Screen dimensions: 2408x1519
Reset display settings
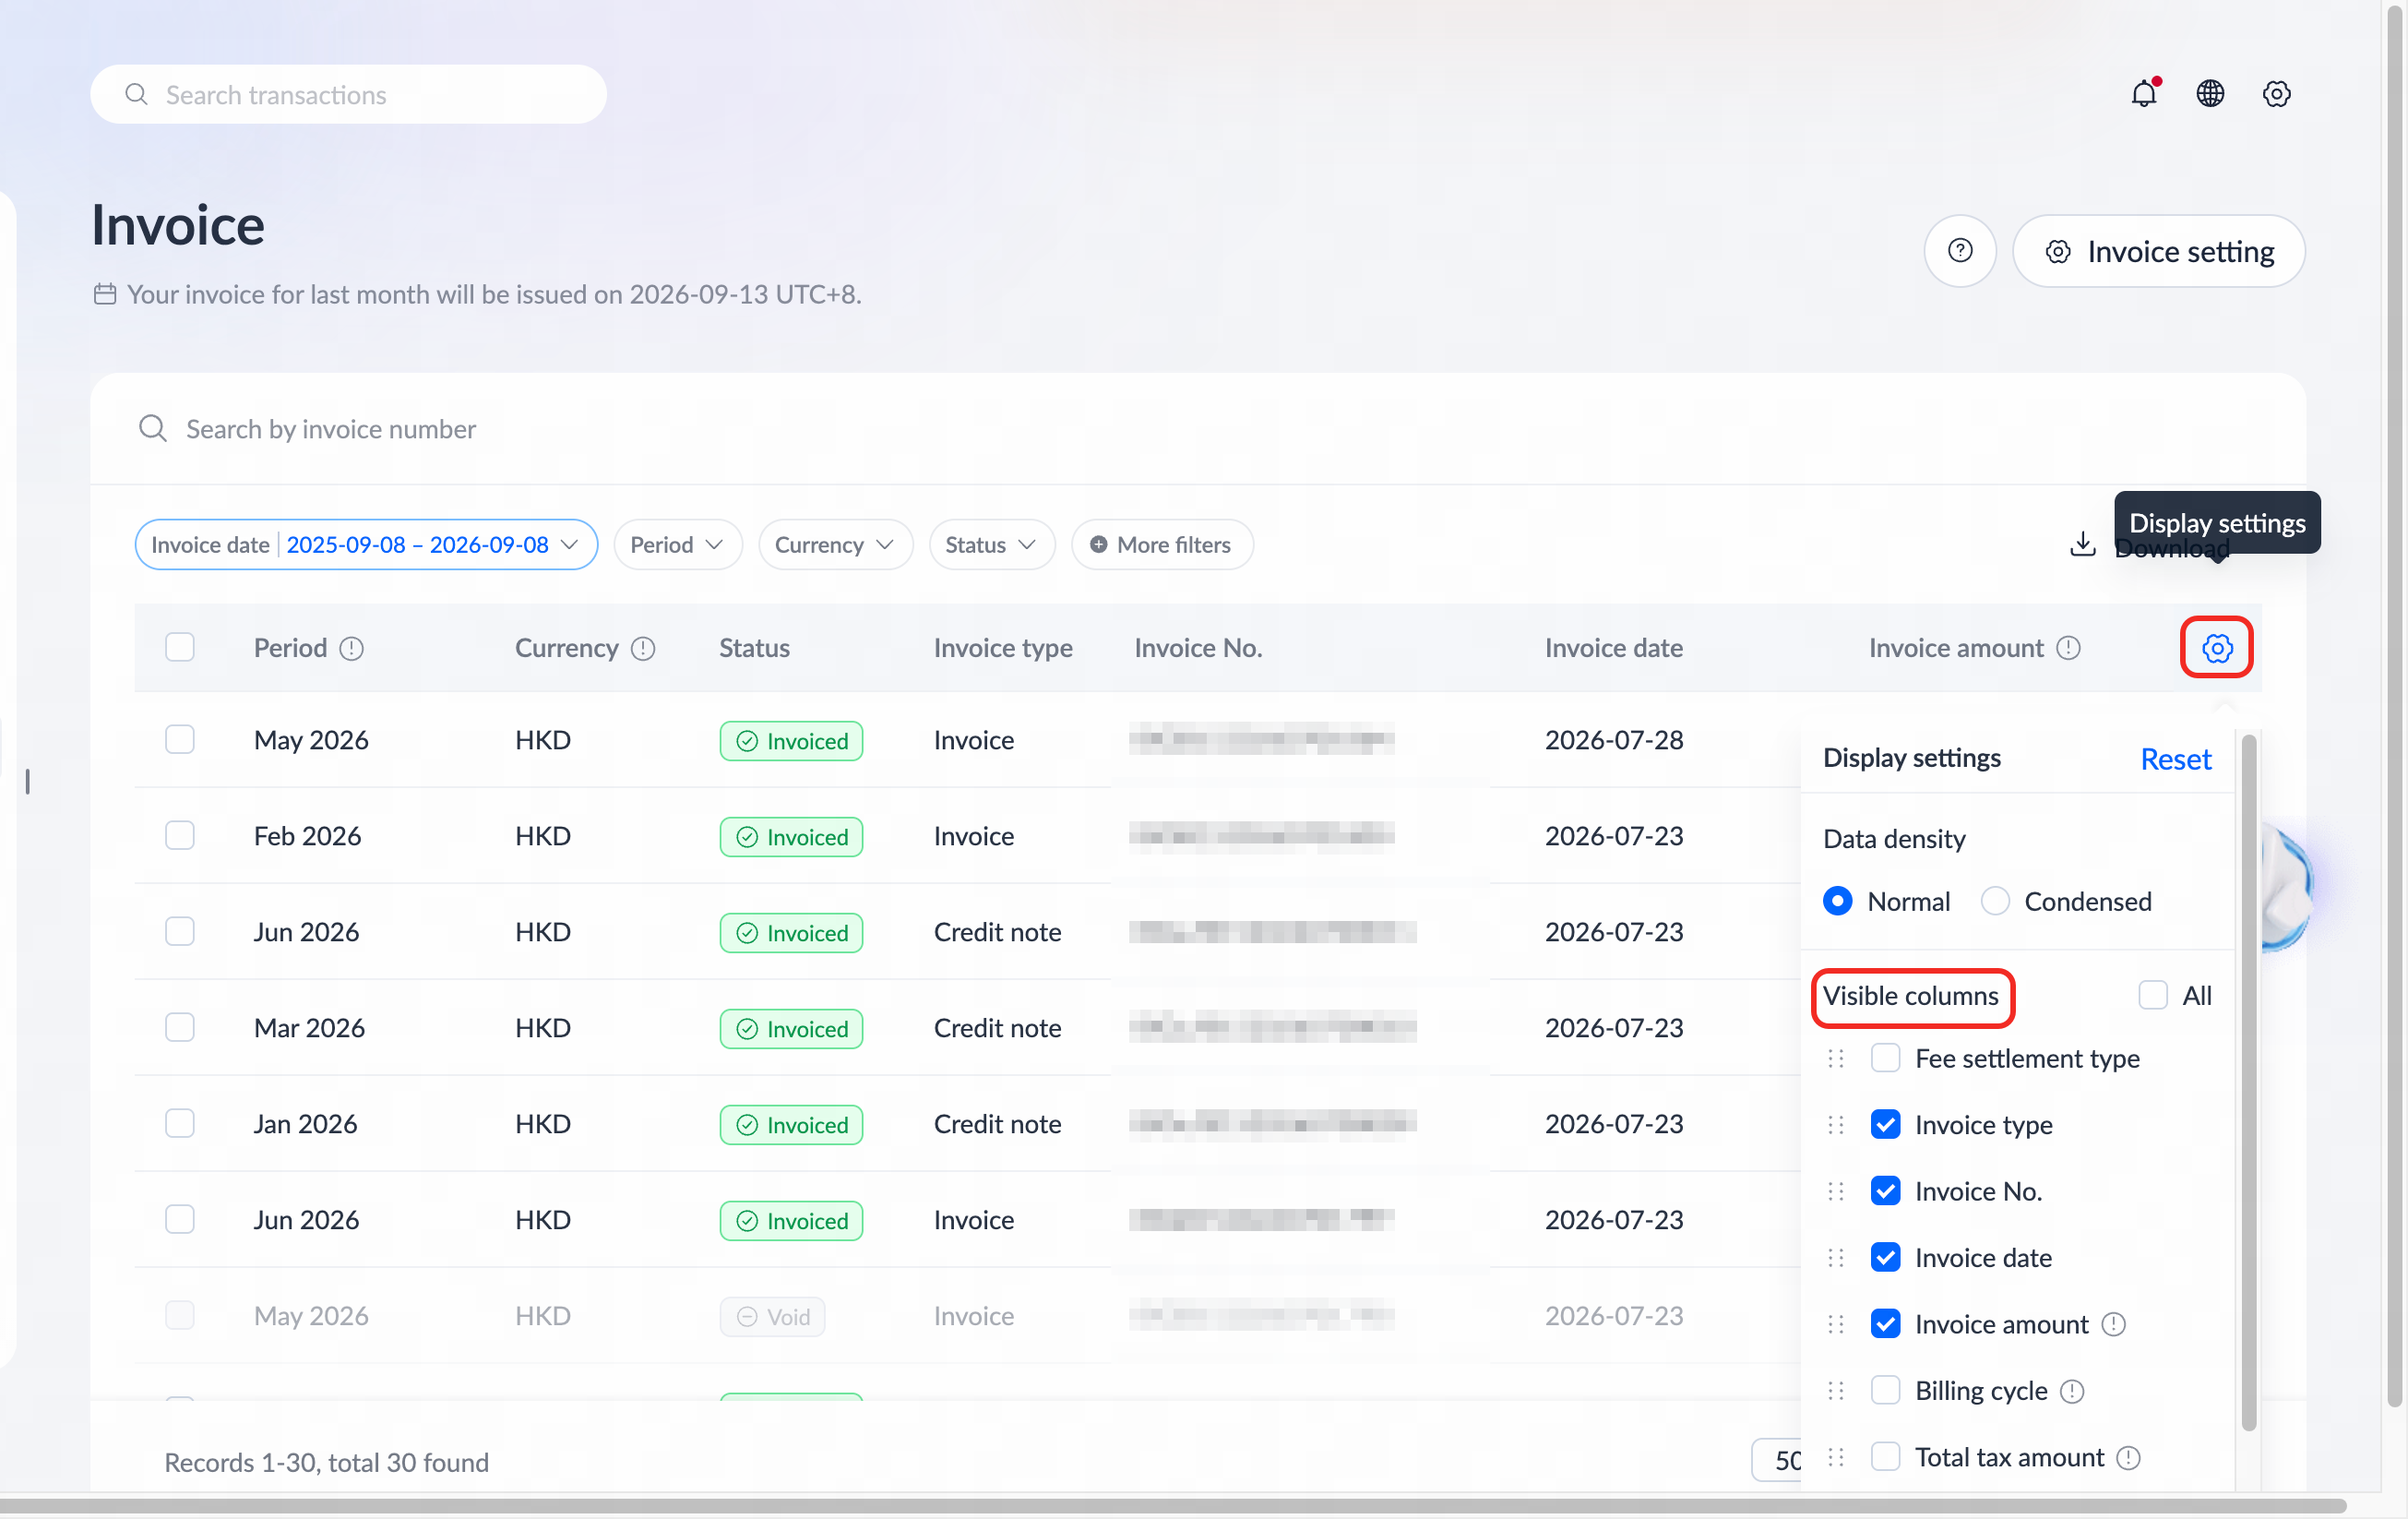tap(2175, 759)
